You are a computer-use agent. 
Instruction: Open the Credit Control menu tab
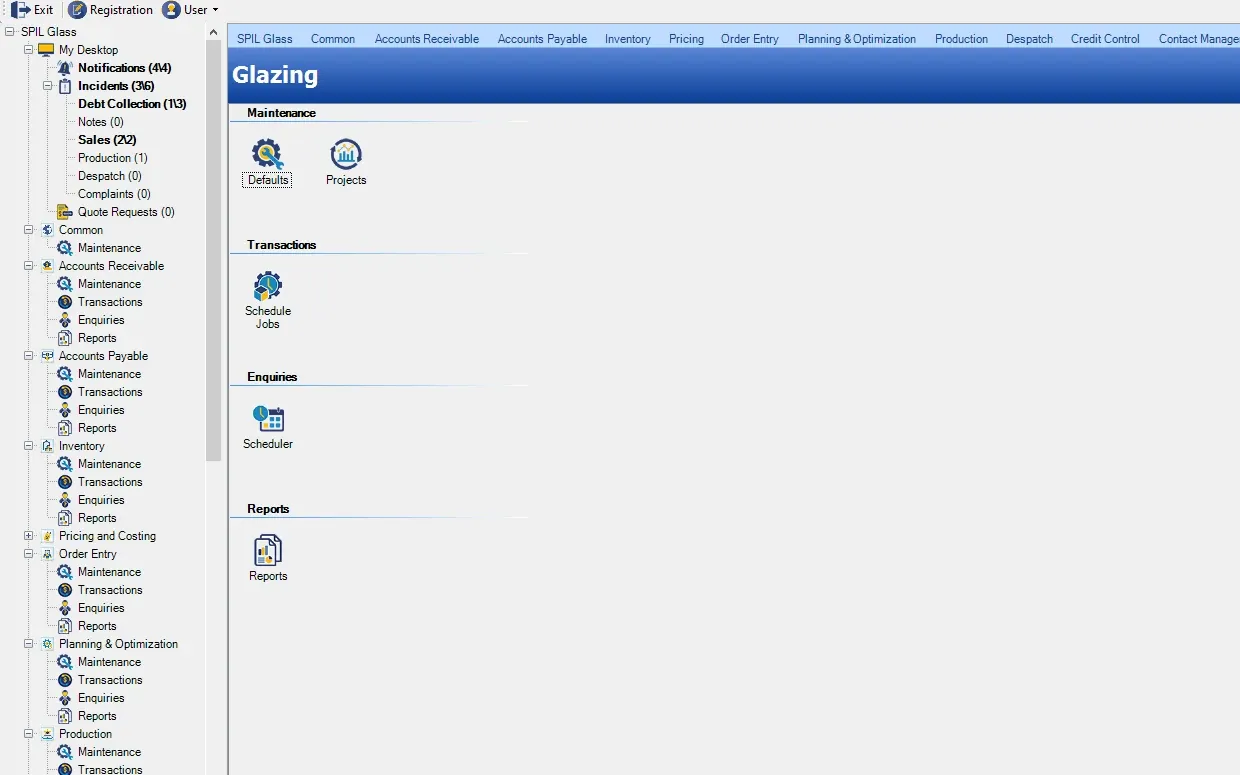click(x=1105, y=39)
